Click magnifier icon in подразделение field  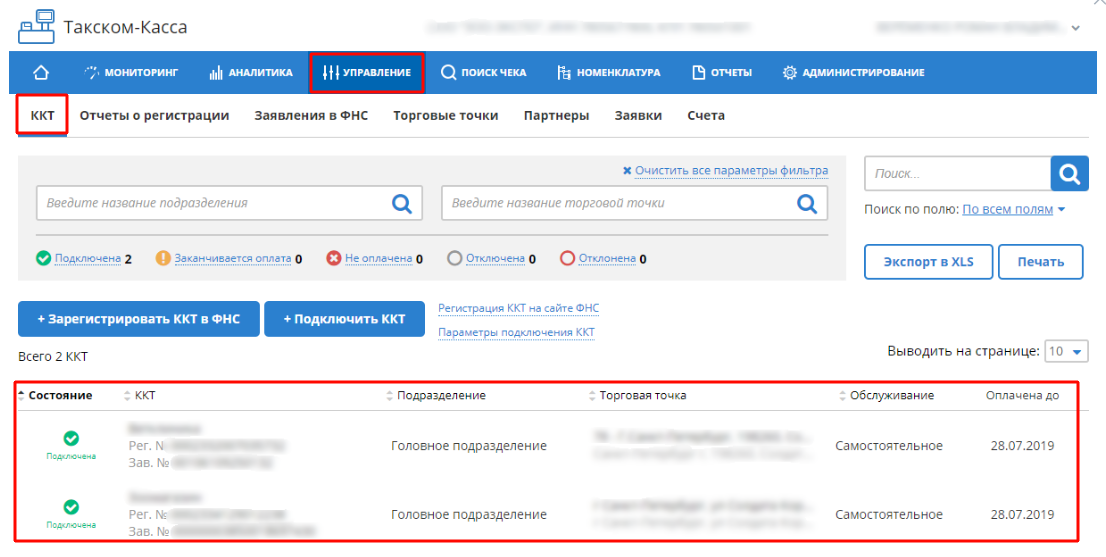(x=402, y=203)
